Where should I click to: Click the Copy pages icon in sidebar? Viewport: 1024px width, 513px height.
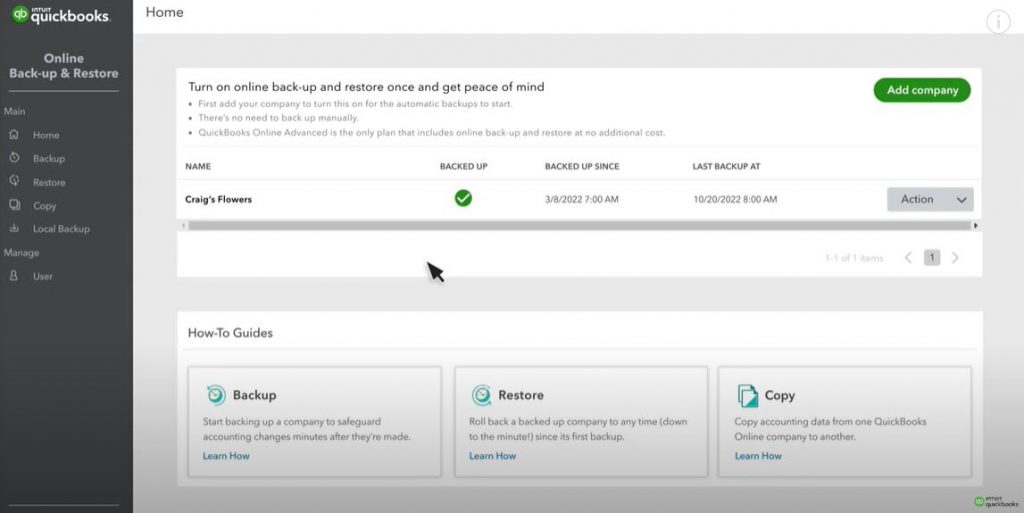(x=14, y=205)
